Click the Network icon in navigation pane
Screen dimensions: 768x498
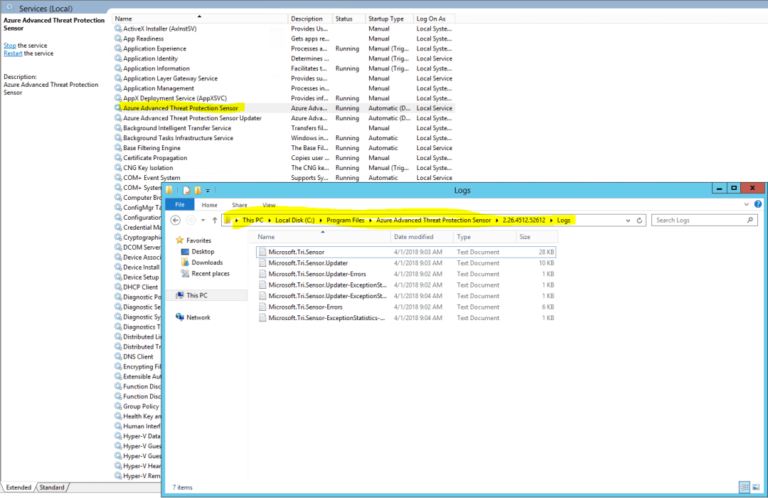179,317
